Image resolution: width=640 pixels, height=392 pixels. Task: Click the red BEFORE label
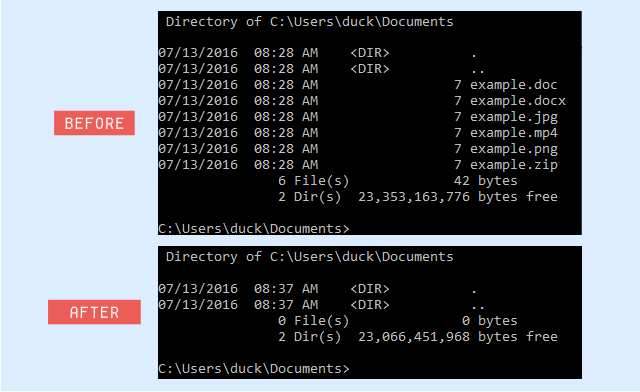[x=94, y=123]
